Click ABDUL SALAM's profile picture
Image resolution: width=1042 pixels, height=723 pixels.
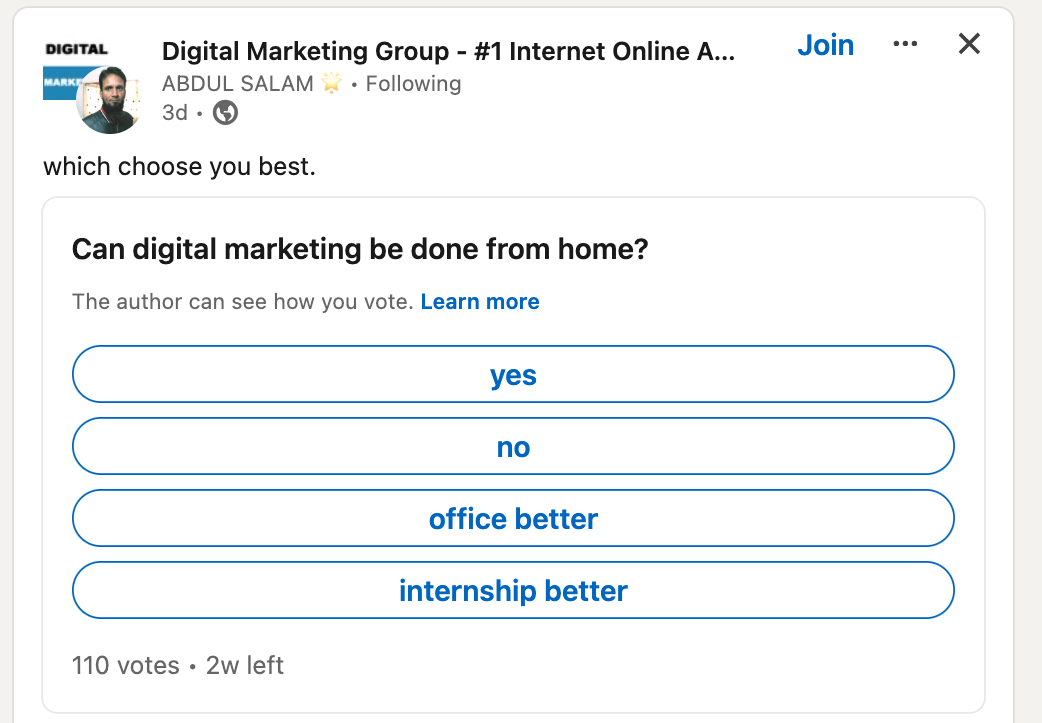108,100
